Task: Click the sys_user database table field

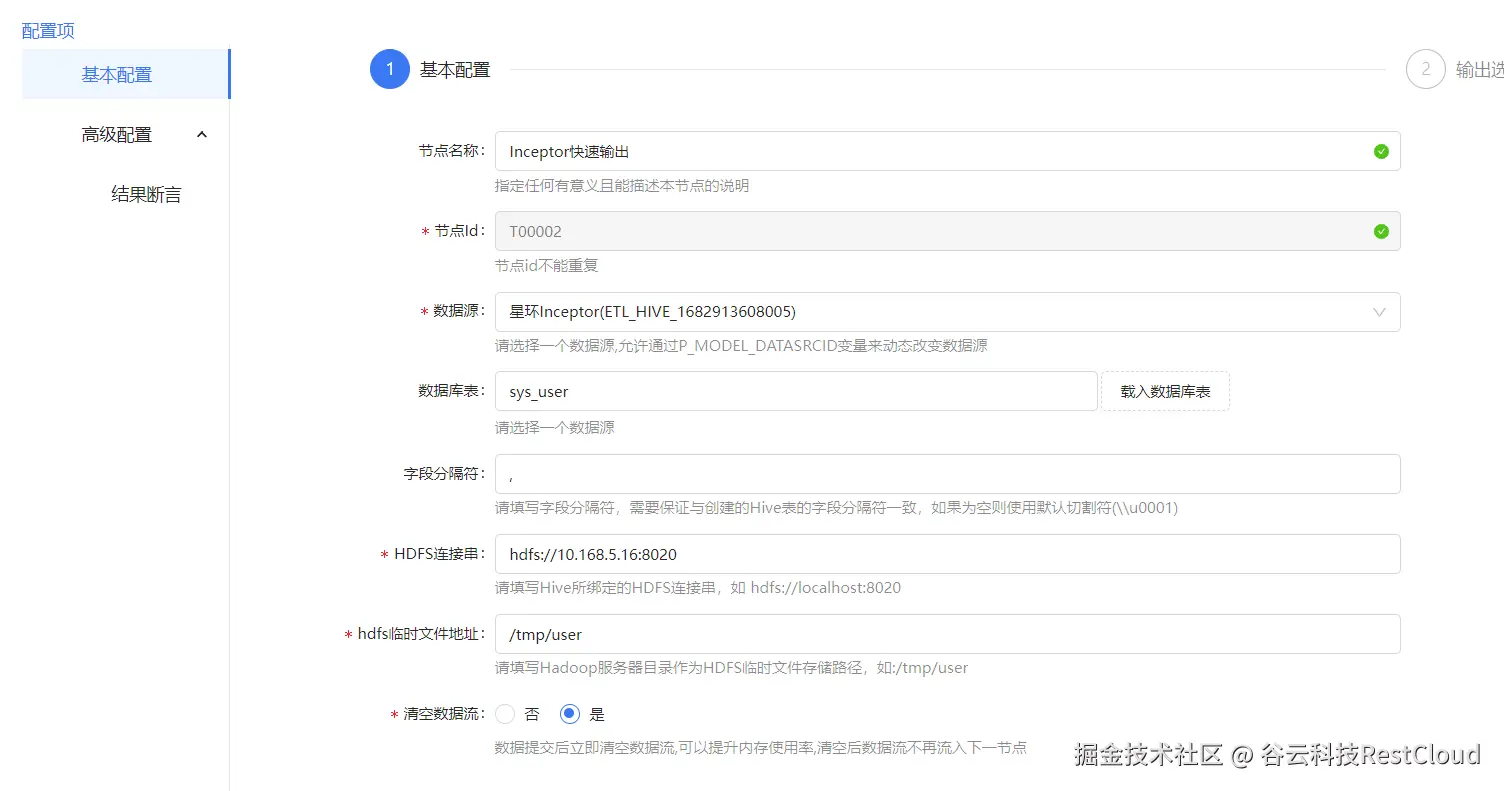Action: click(795, 391)
